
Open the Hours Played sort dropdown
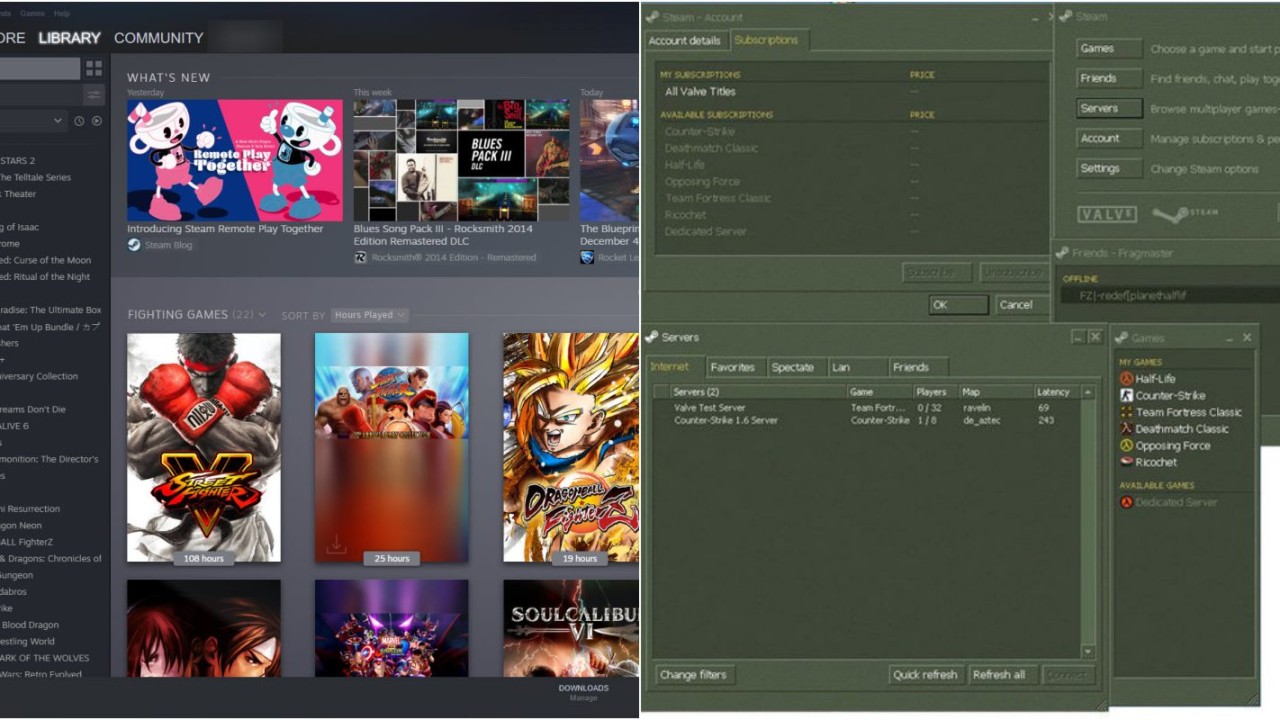click(369, 315)
